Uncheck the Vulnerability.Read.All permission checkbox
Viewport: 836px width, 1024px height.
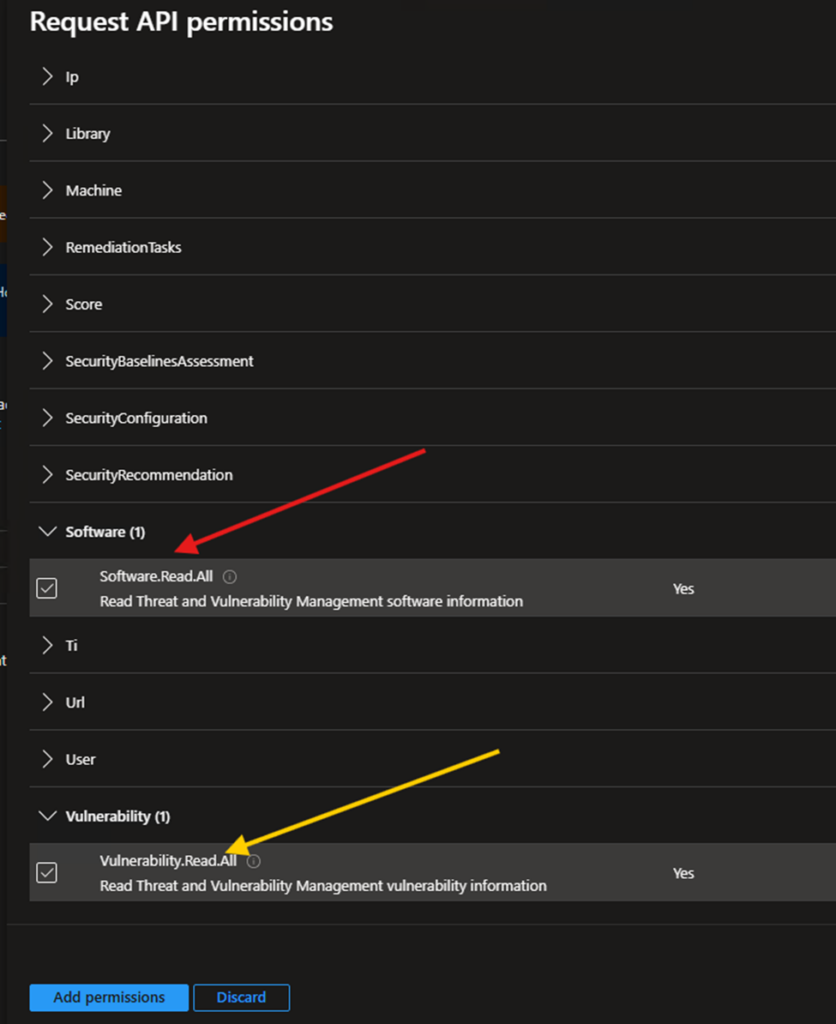(47, 873)
